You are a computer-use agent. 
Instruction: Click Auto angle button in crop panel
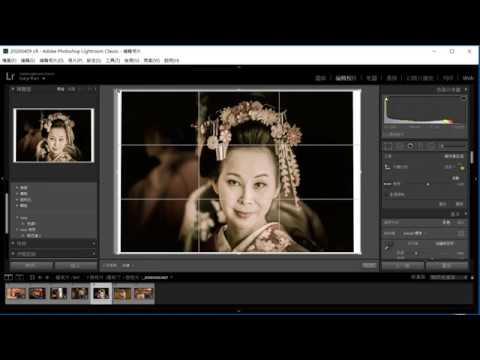[456, 178]
